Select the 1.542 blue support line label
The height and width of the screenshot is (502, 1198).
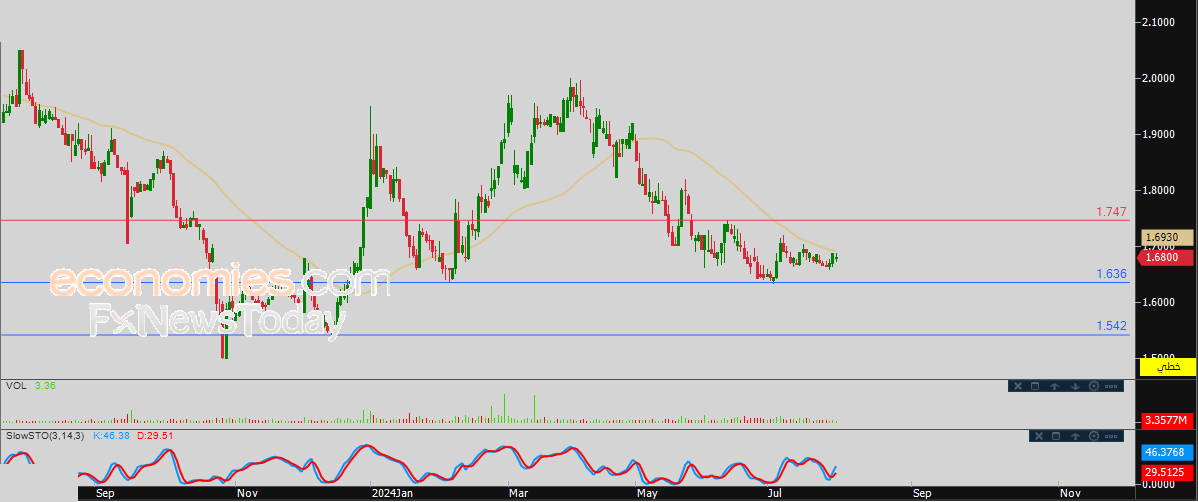[x=1111, y=327]
